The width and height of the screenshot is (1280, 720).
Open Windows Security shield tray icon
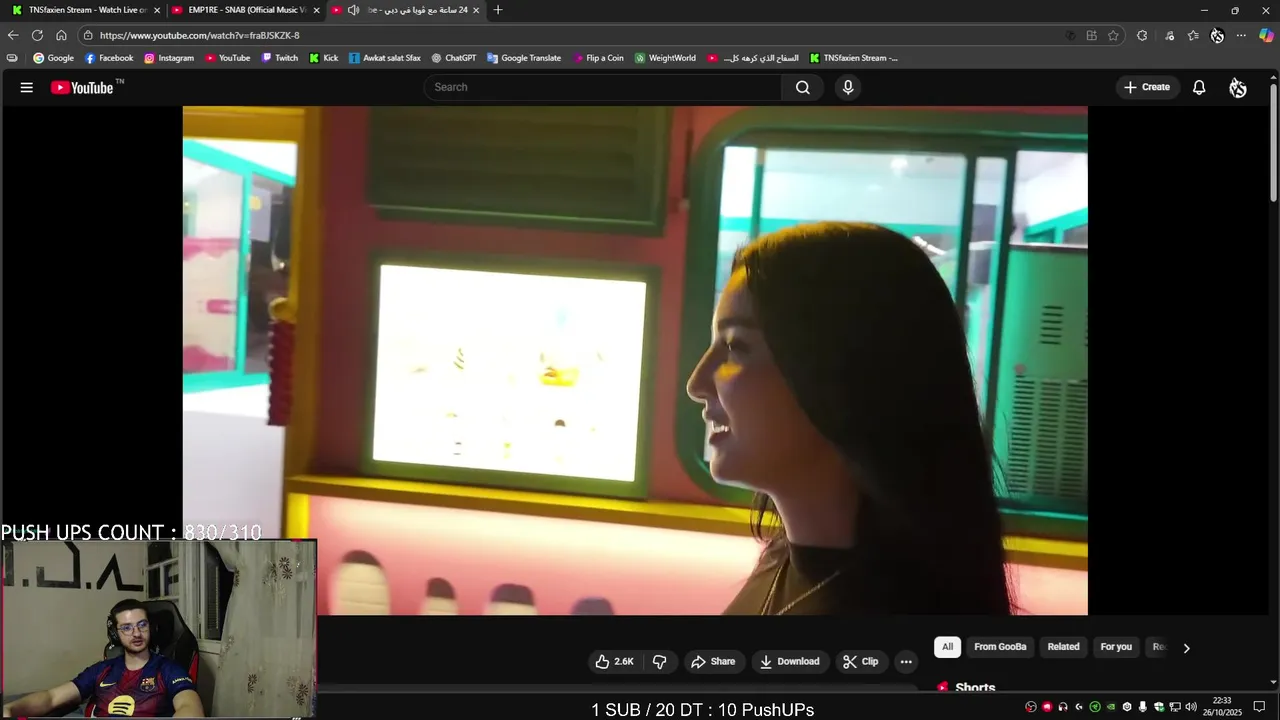1159,707
